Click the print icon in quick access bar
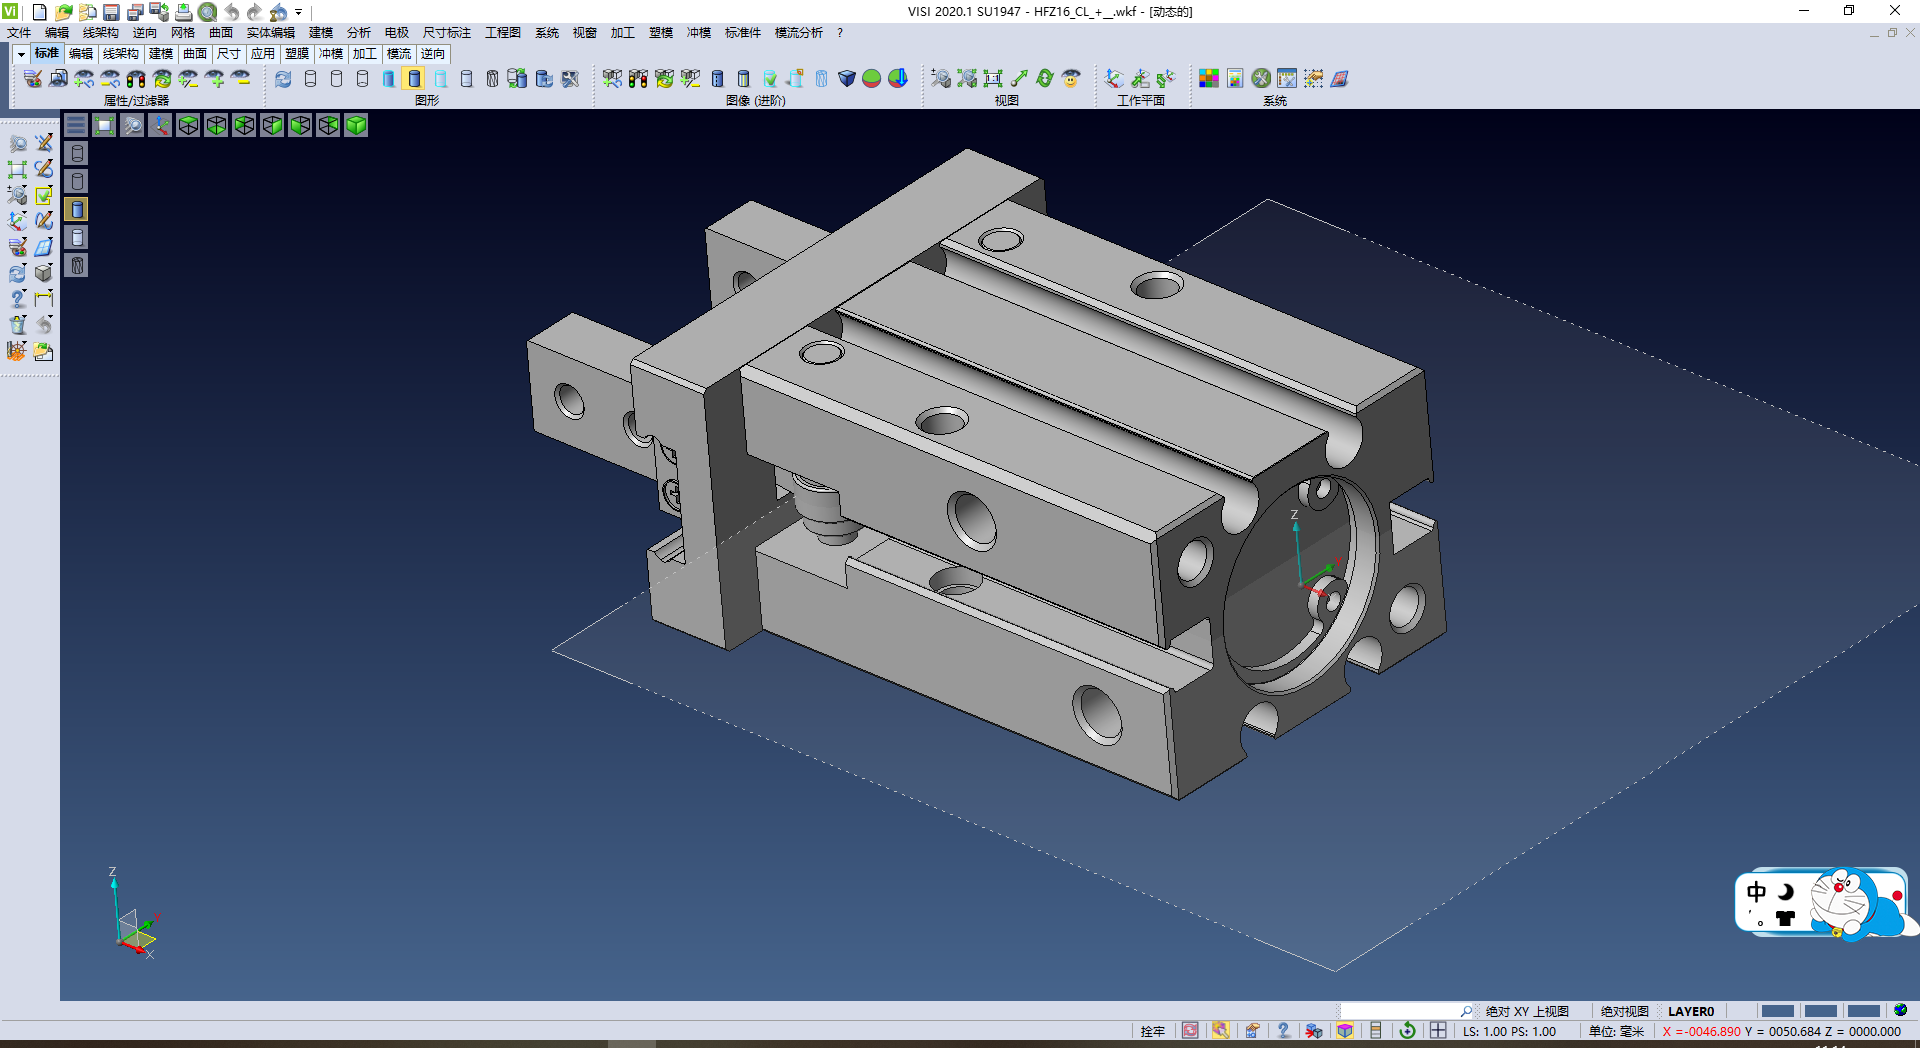Image resolution: width=1920 pixels, height=1048 pixels. (x=184, y=12)
